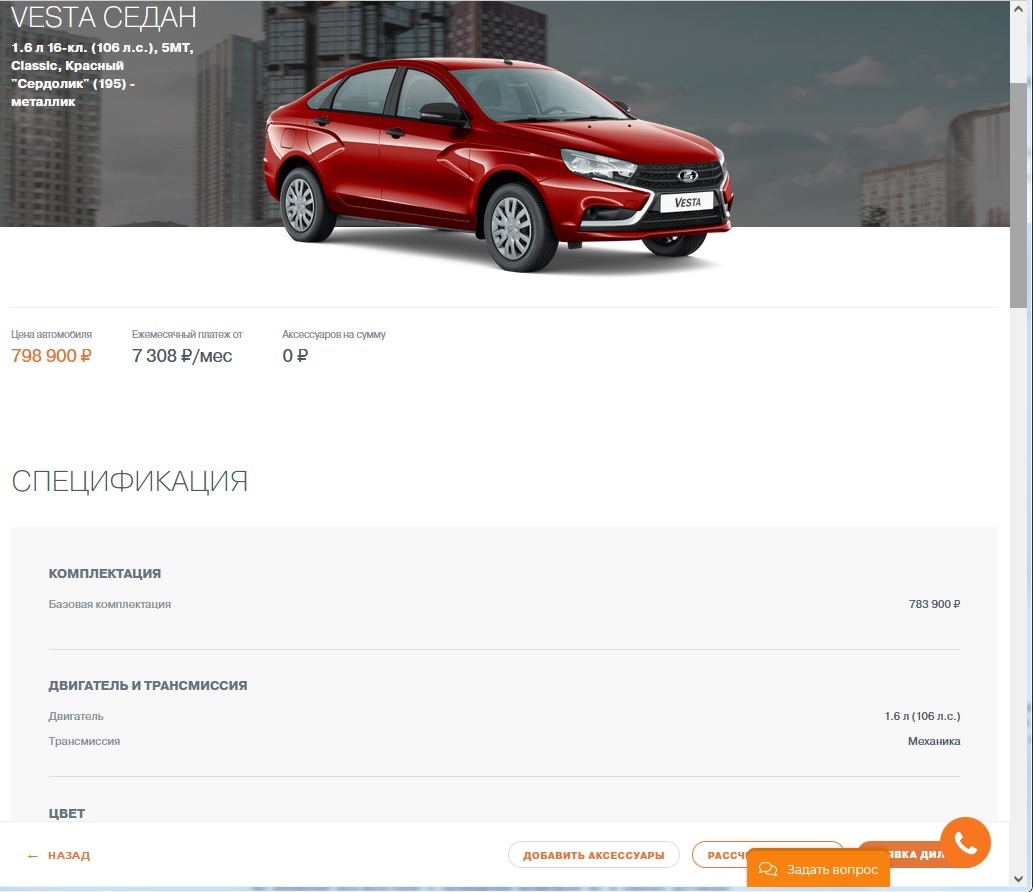Click the 'Цена автомобиля' label
1033x892 pixels.
[x=51, y=335]
